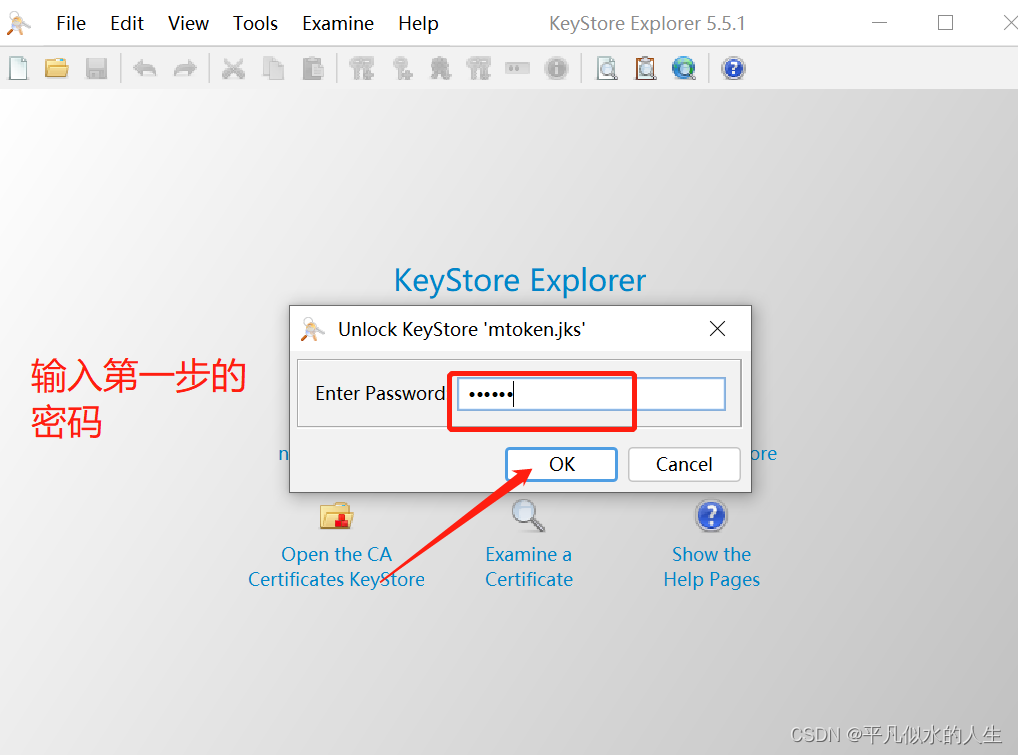Open Help via the question mark toolbar icon

tap(733, 68)
